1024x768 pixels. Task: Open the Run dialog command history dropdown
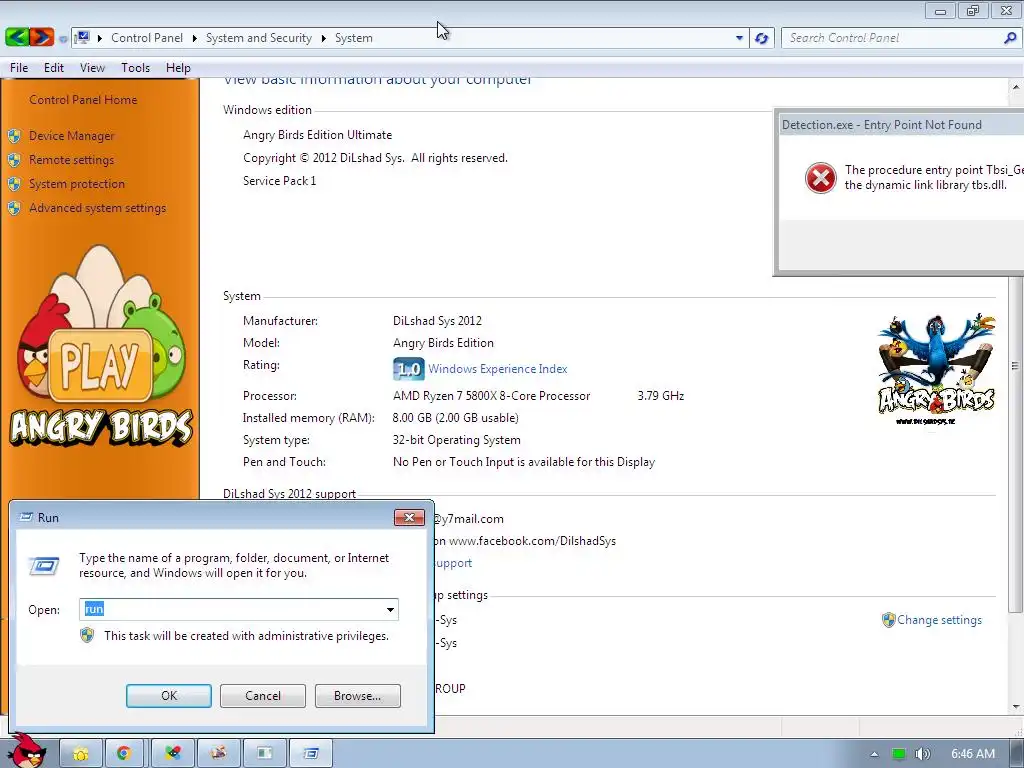point(390,609)
